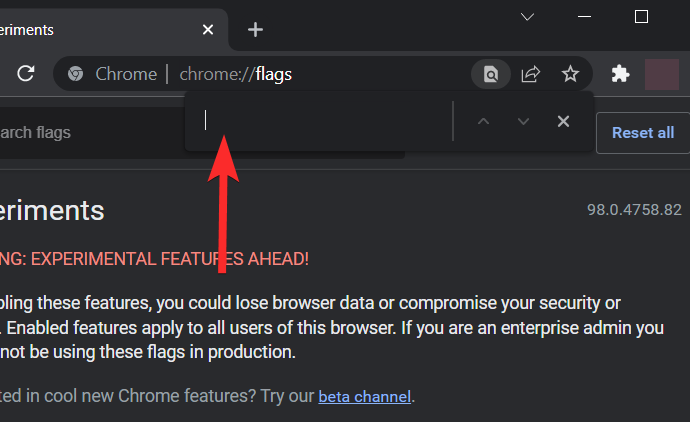The width and height of the screenshot is (690, 422).
Task: Click the Chrome site info icon
Action: [73, 73]
